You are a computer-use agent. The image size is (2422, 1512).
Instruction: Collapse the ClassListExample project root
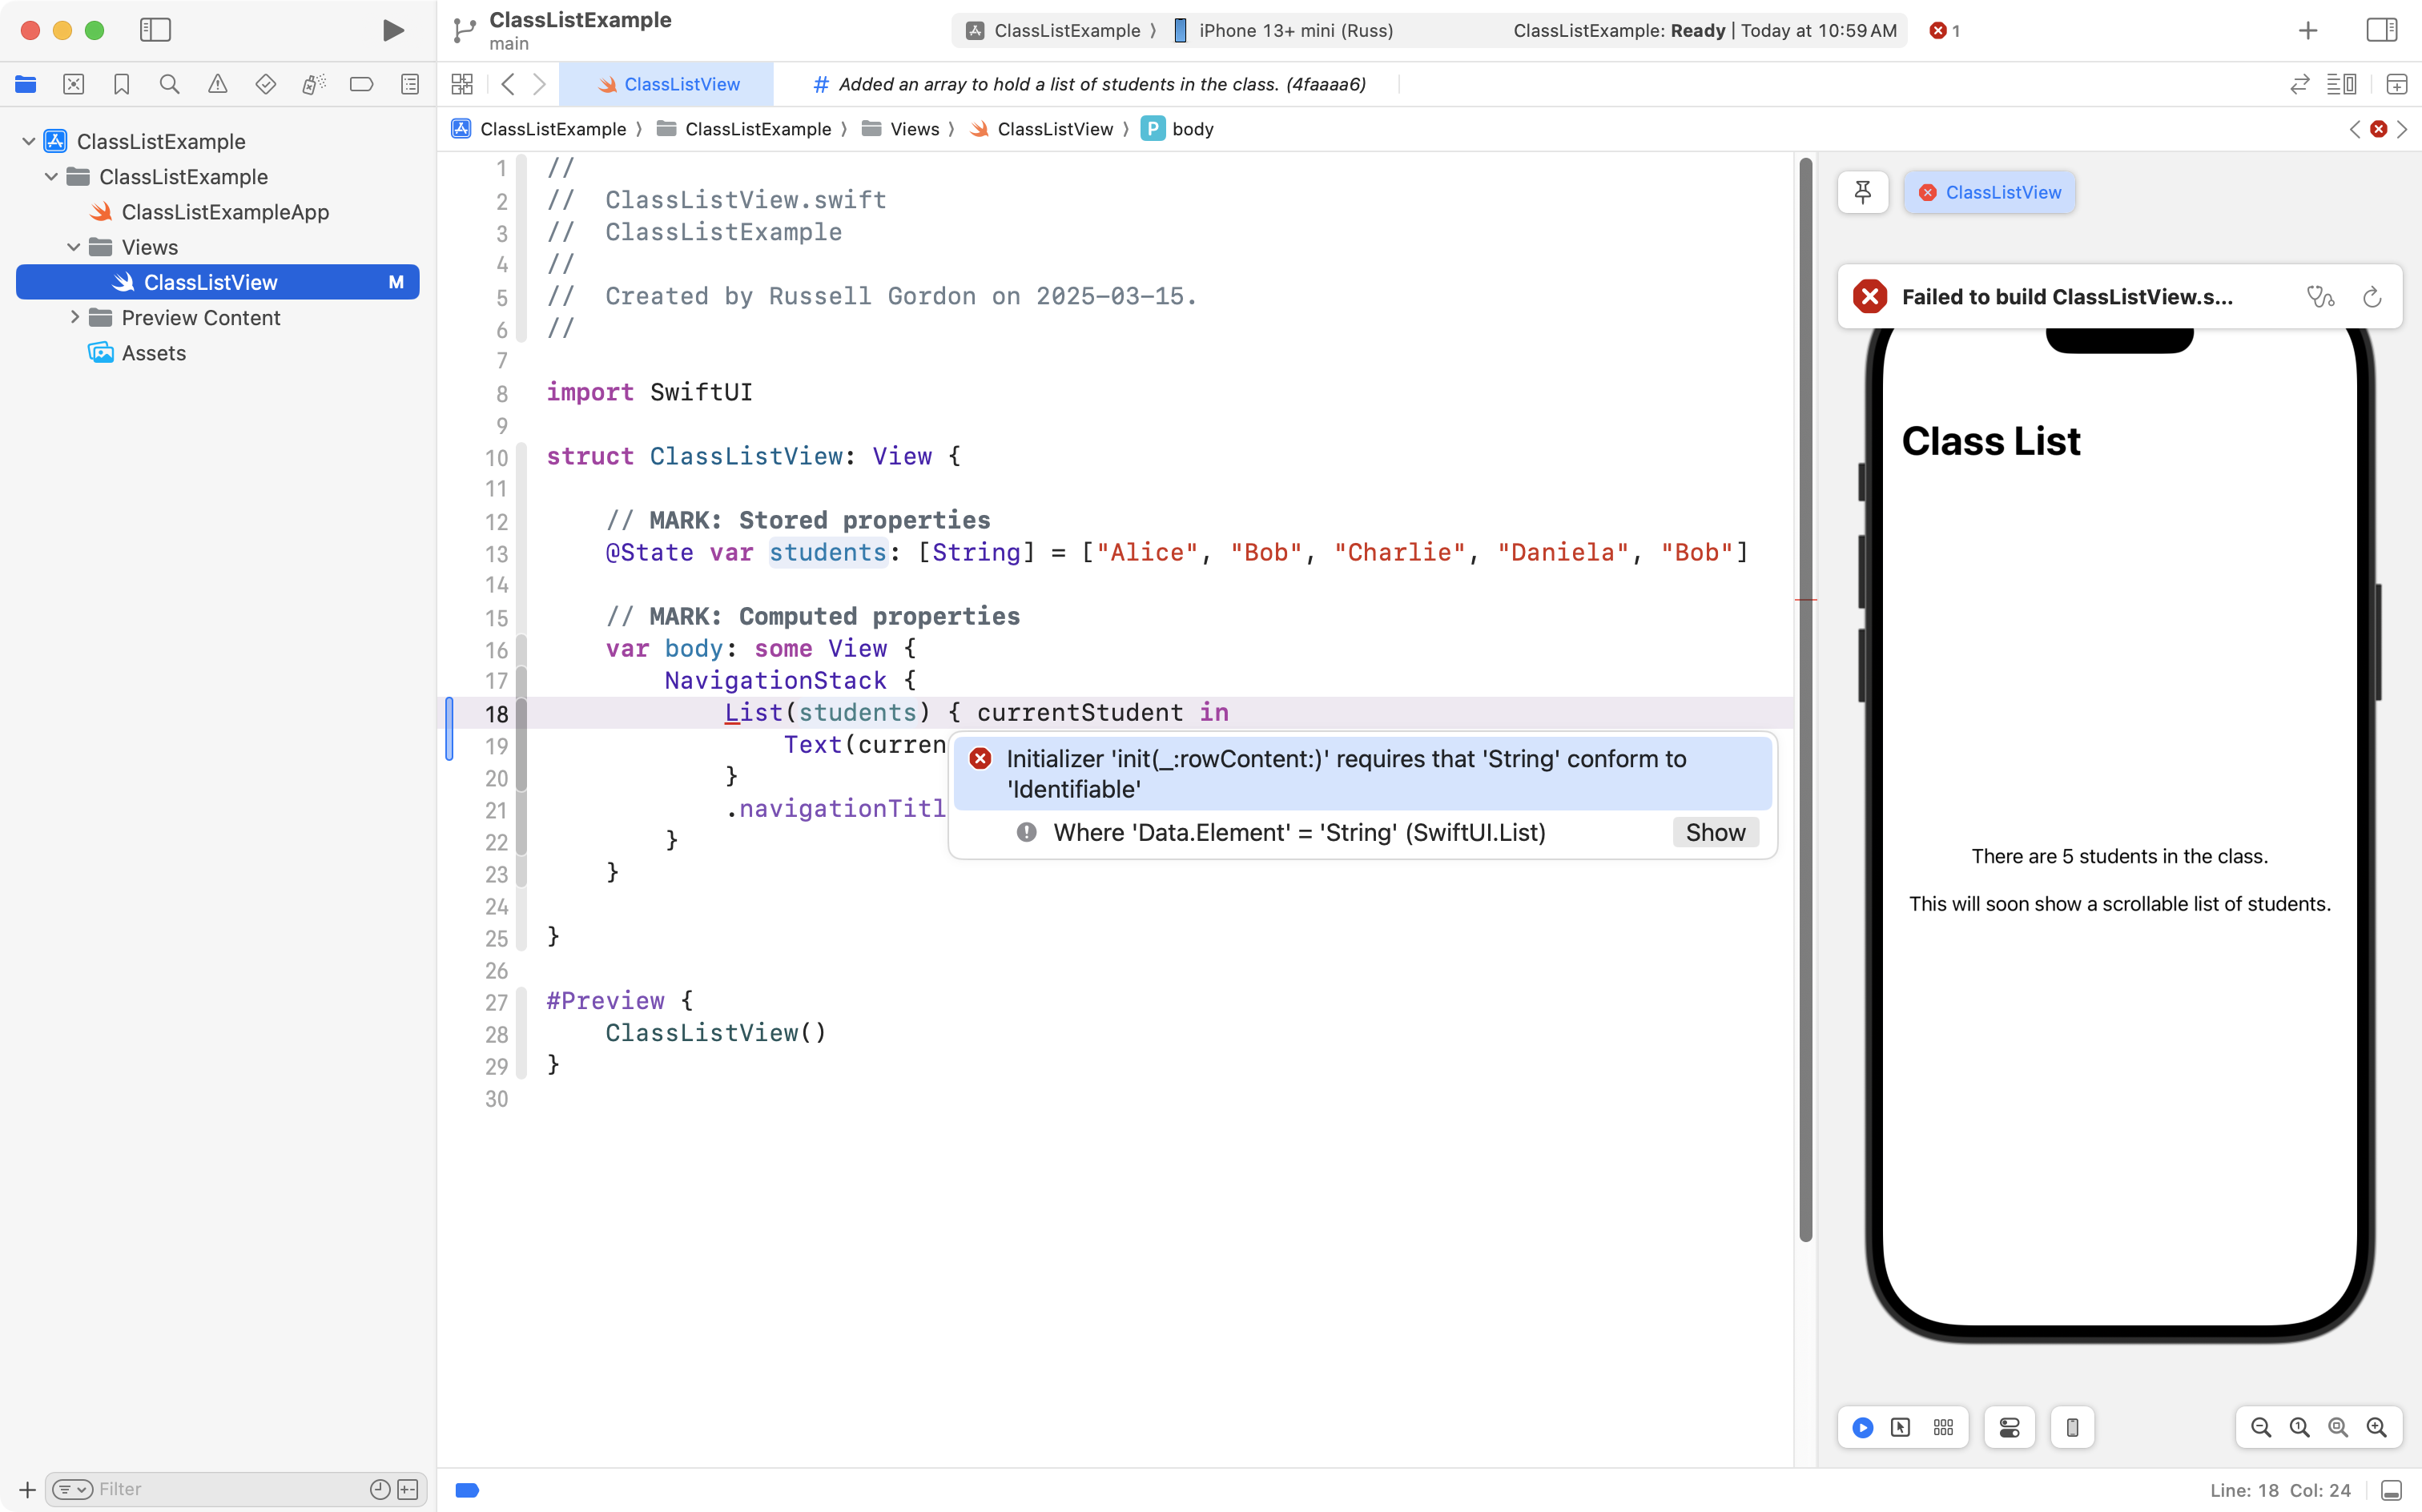29,141
